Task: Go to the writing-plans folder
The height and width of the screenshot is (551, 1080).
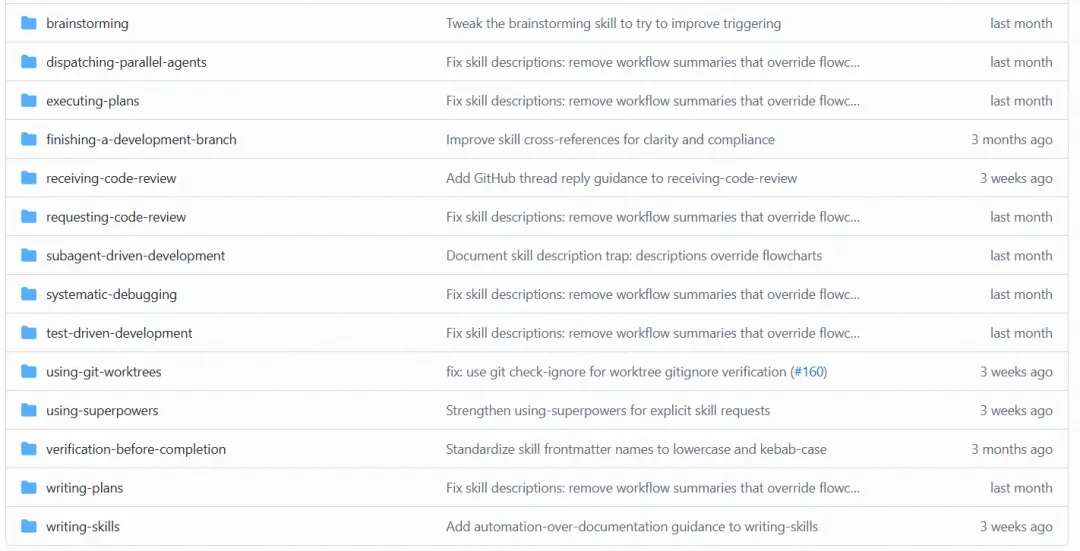Action: [84, 488]
